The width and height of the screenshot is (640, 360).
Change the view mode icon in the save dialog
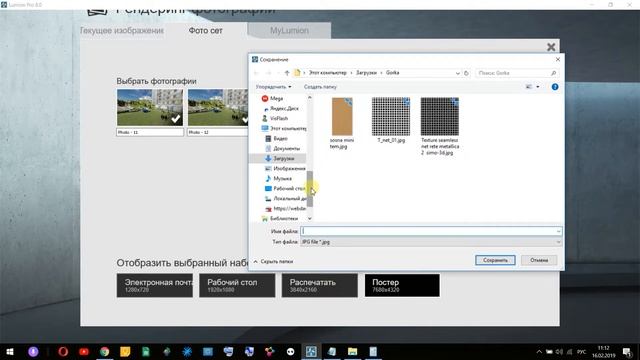tap(529, 87)
